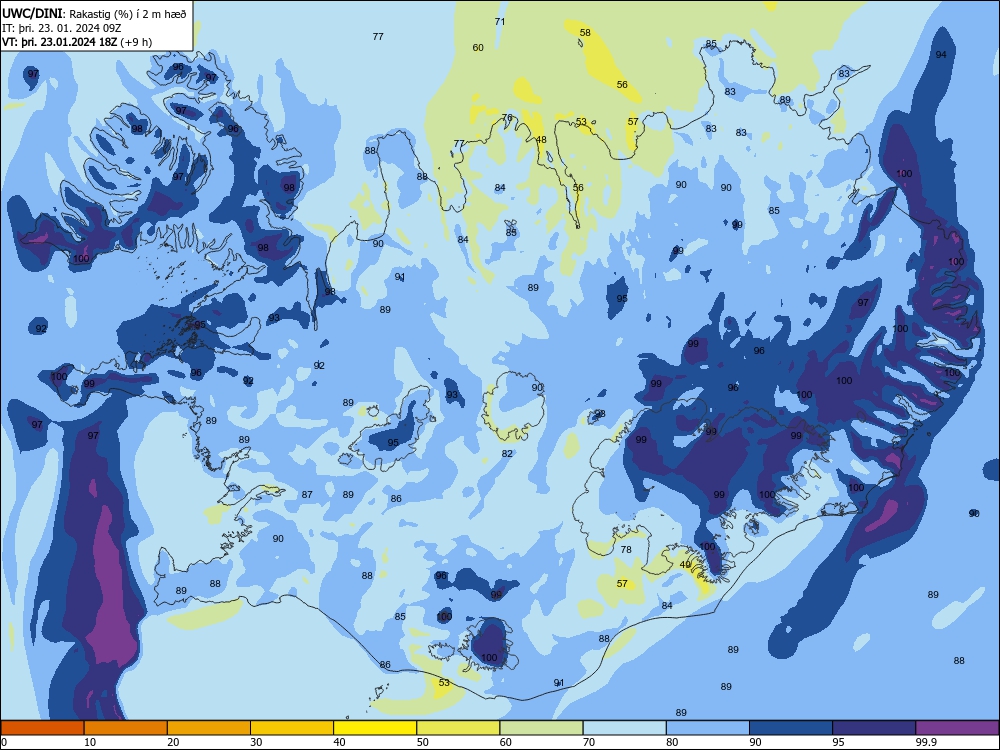
Task: Click the humidity value '87' on the map
Action: click(x=307, y=494)
